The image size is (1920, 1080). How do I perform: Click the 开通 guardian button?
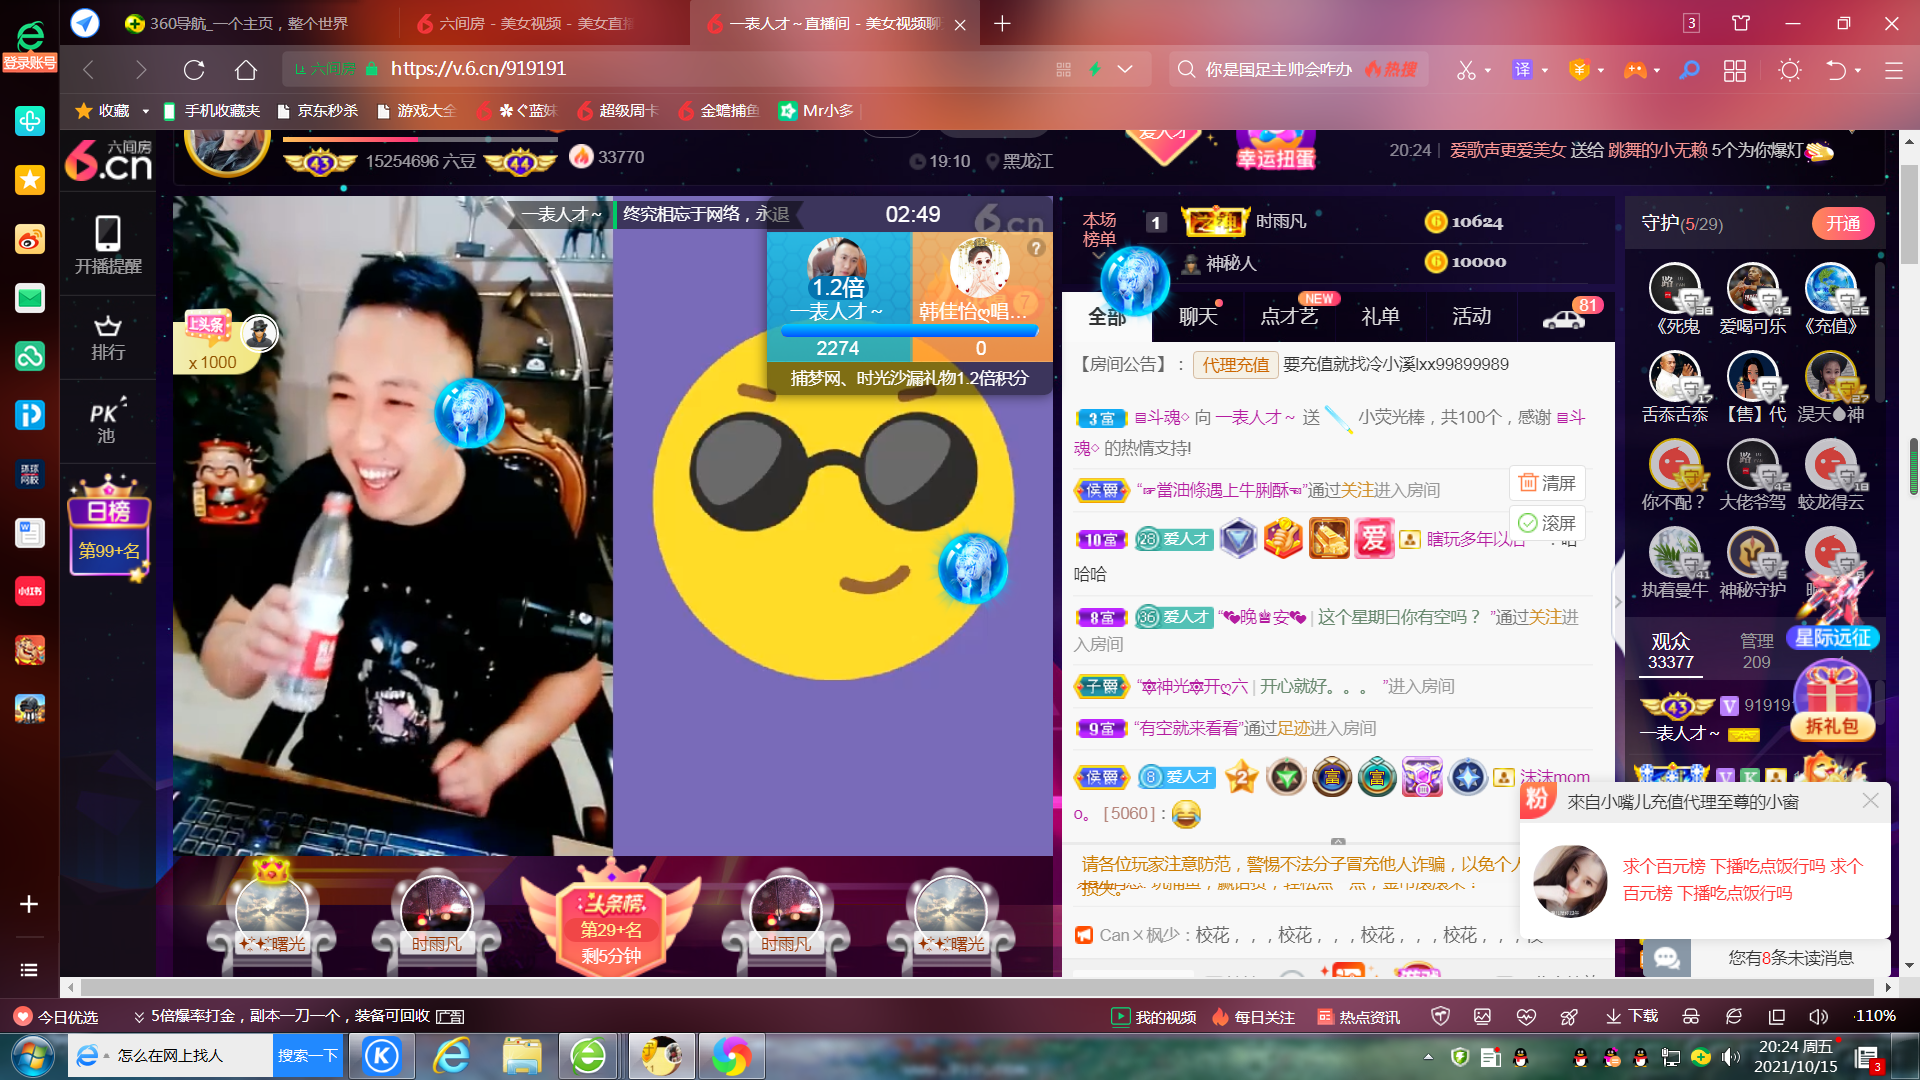click(x=1843, y=223)
